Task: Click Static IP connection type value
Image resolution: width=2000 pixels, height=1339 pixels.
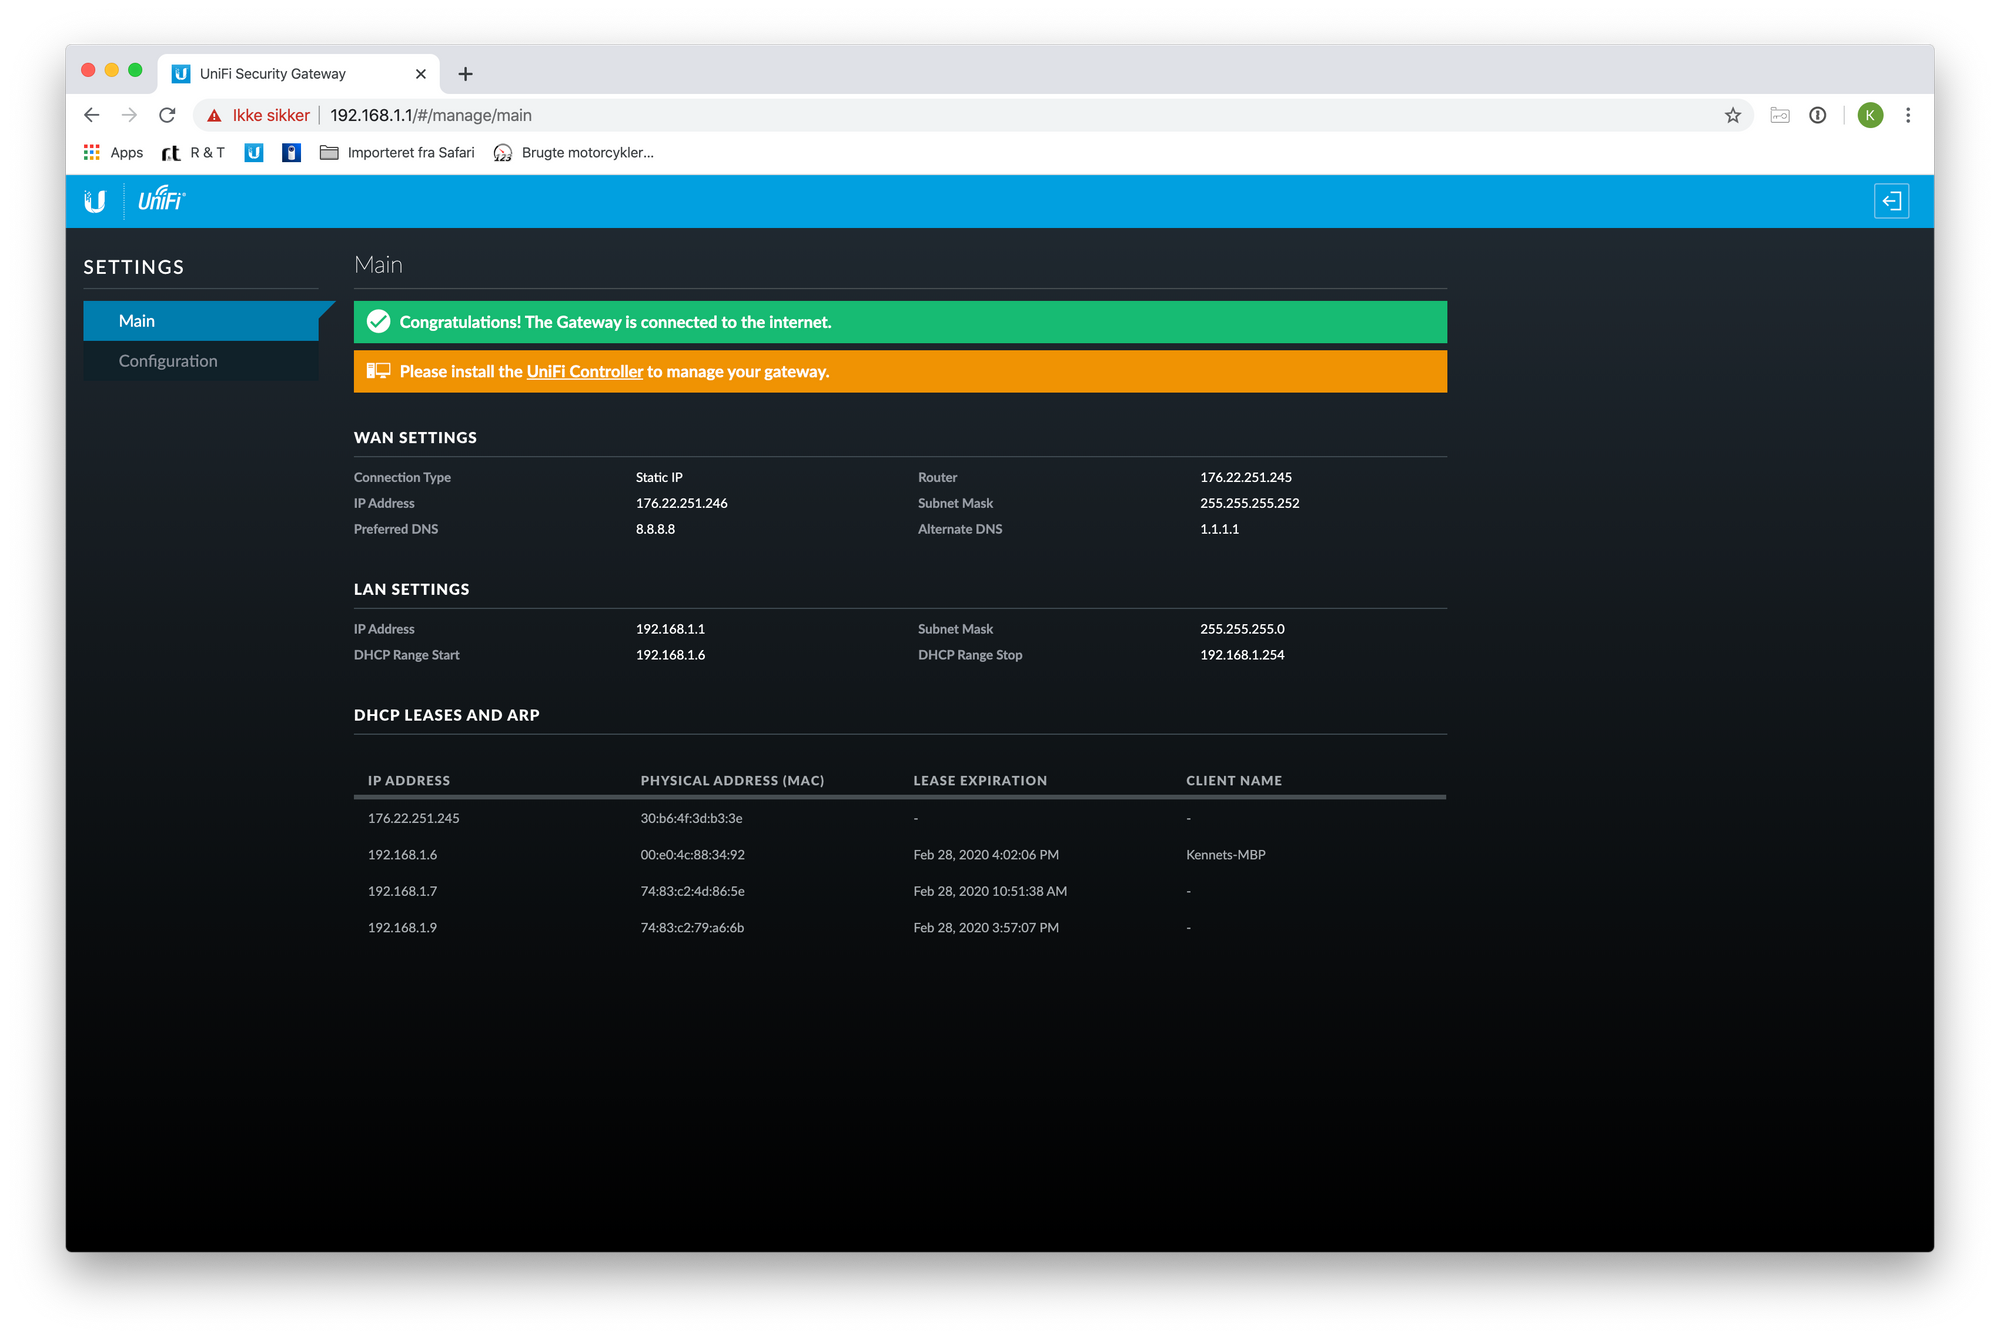Action: click(x=659, y=477)
